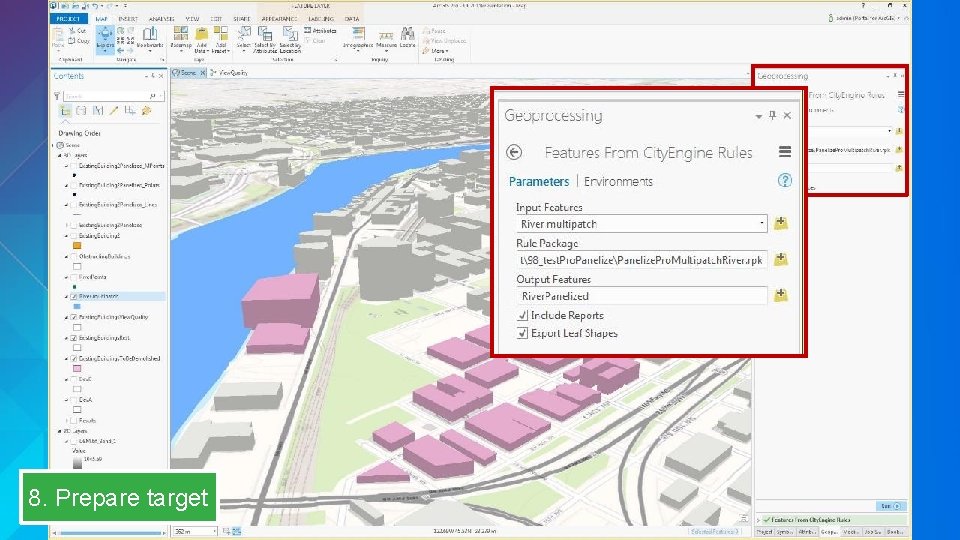
Task: Show the ObstructingBuildings layer
Action: pyautogui.click(x=74, y=257)
